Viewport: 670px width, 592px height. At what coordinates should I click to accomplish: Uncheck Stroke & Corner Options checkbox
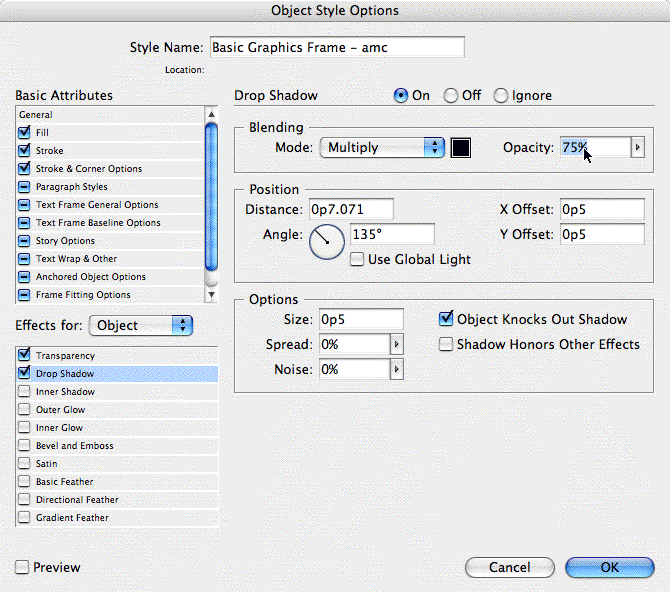[x=24, y=168]
